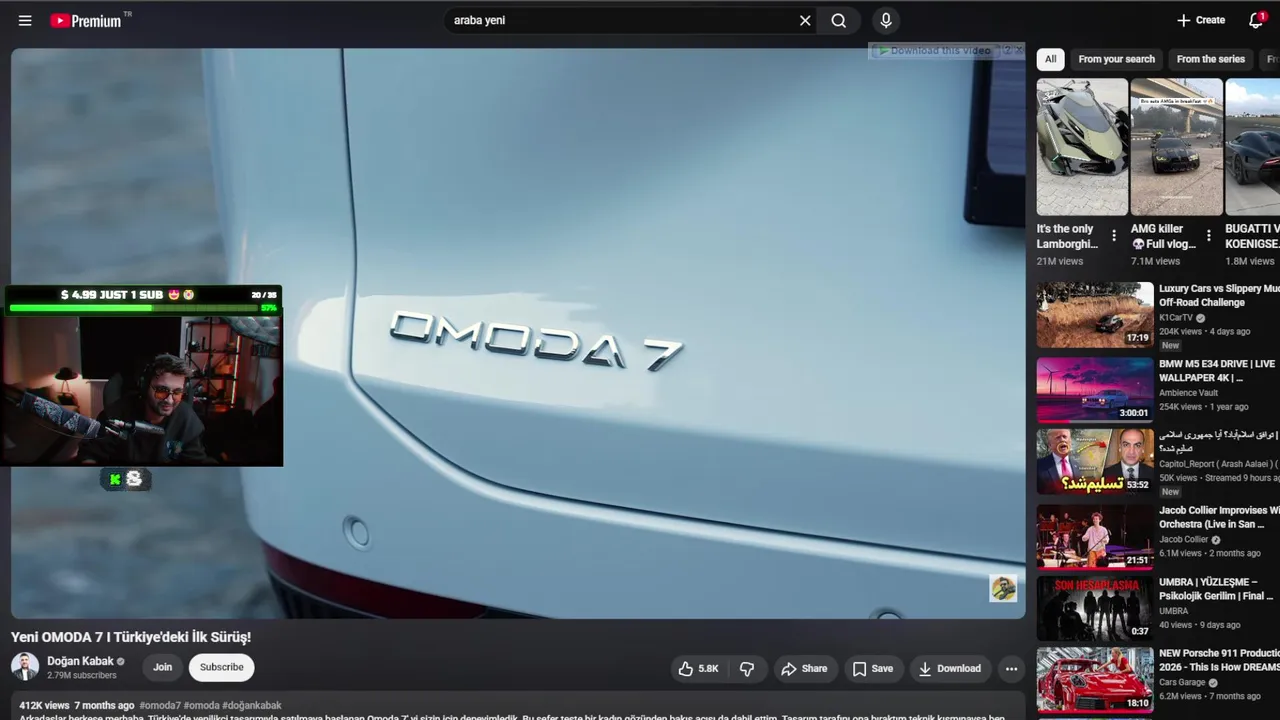Open 'UMBRA | YÜZLEŞME' video title

(1216, 589)
